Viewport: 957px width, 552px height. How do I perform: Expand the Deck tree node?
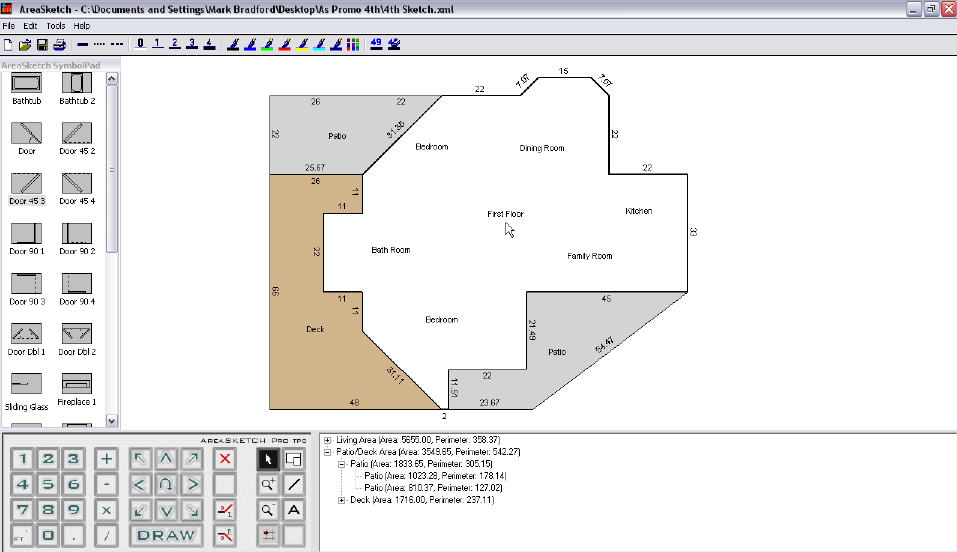click(x=342, y=500)
